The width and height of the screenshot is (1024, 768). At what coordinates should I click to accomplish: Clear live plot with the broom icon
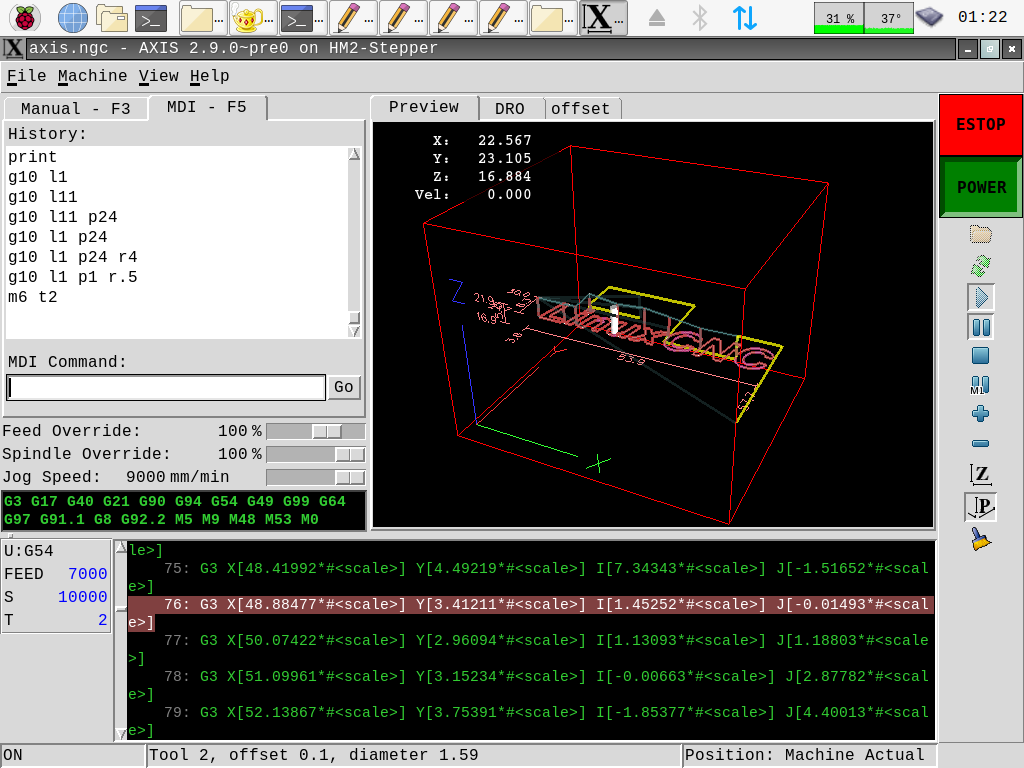(x=980, y=539)
